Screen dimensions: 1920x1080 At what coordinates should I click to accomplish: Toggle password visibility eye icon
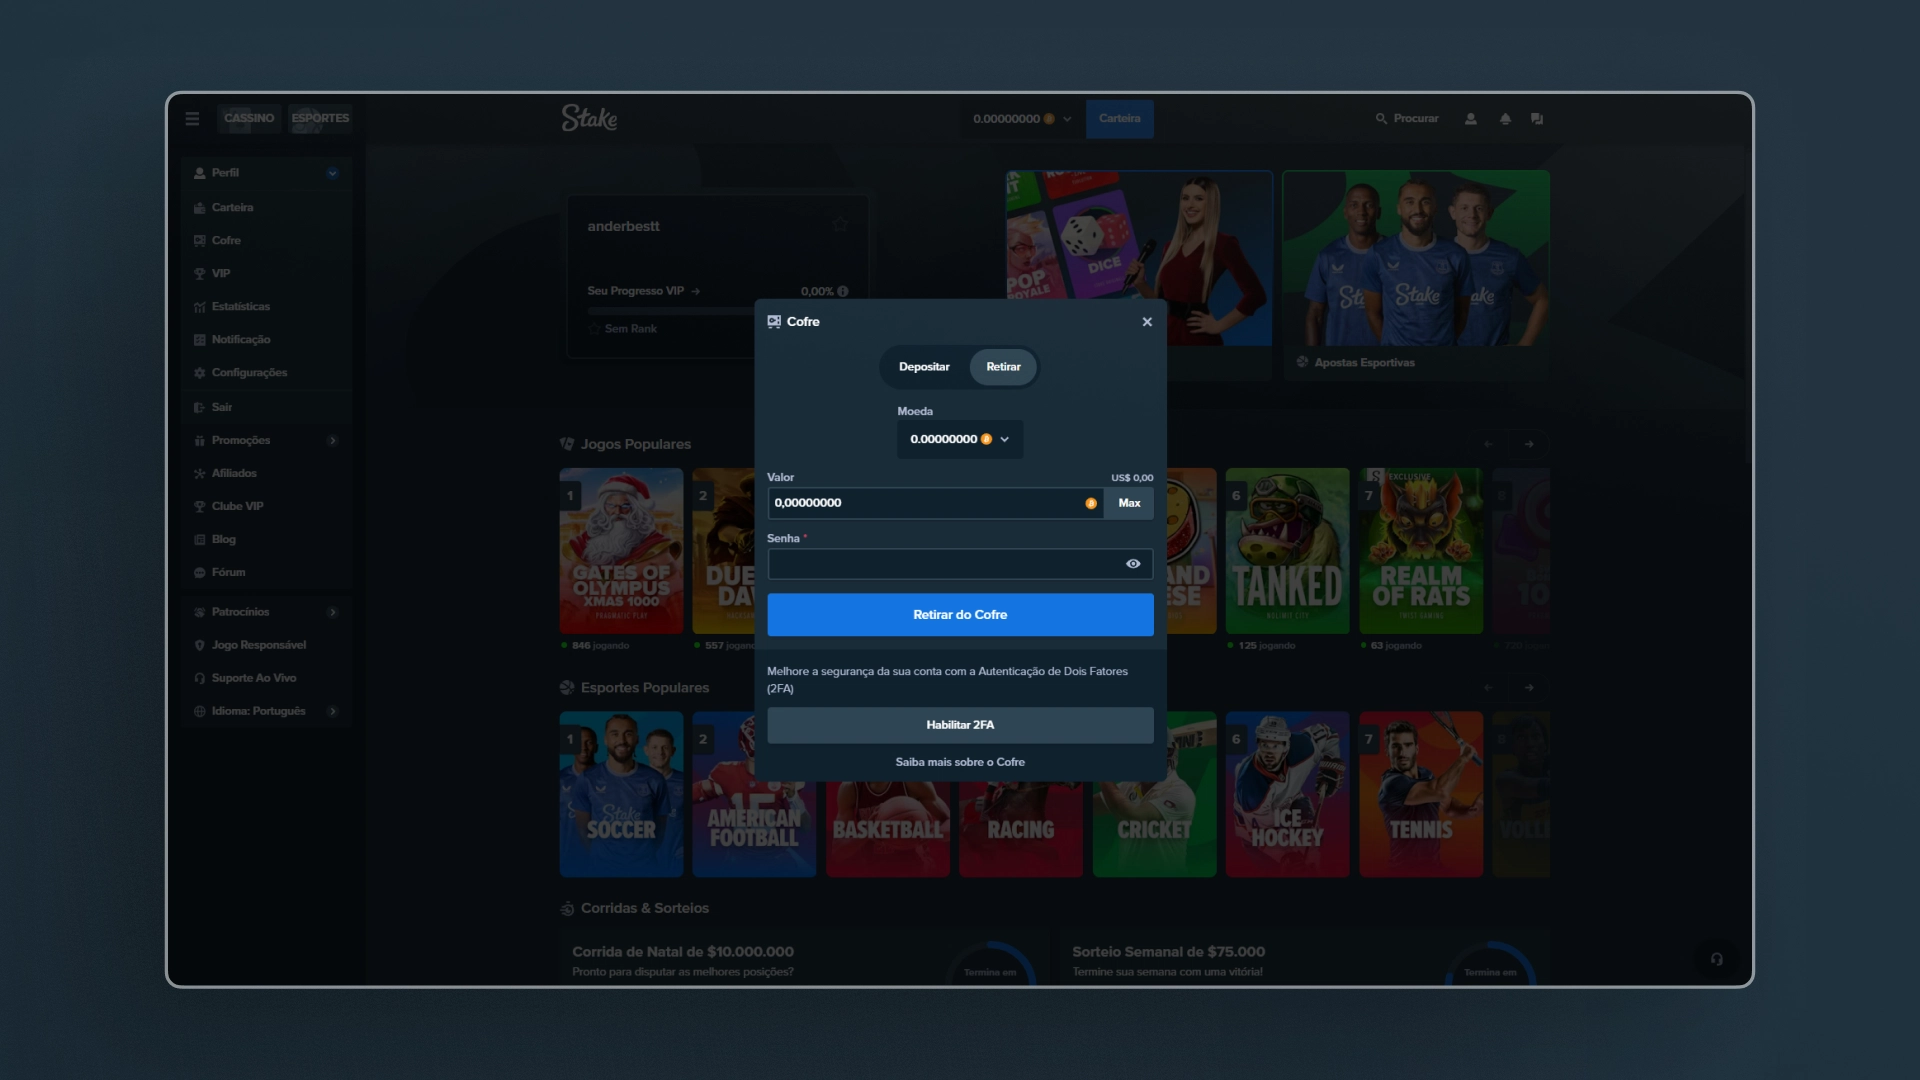pyautogui.click(x=1133, y=564)
